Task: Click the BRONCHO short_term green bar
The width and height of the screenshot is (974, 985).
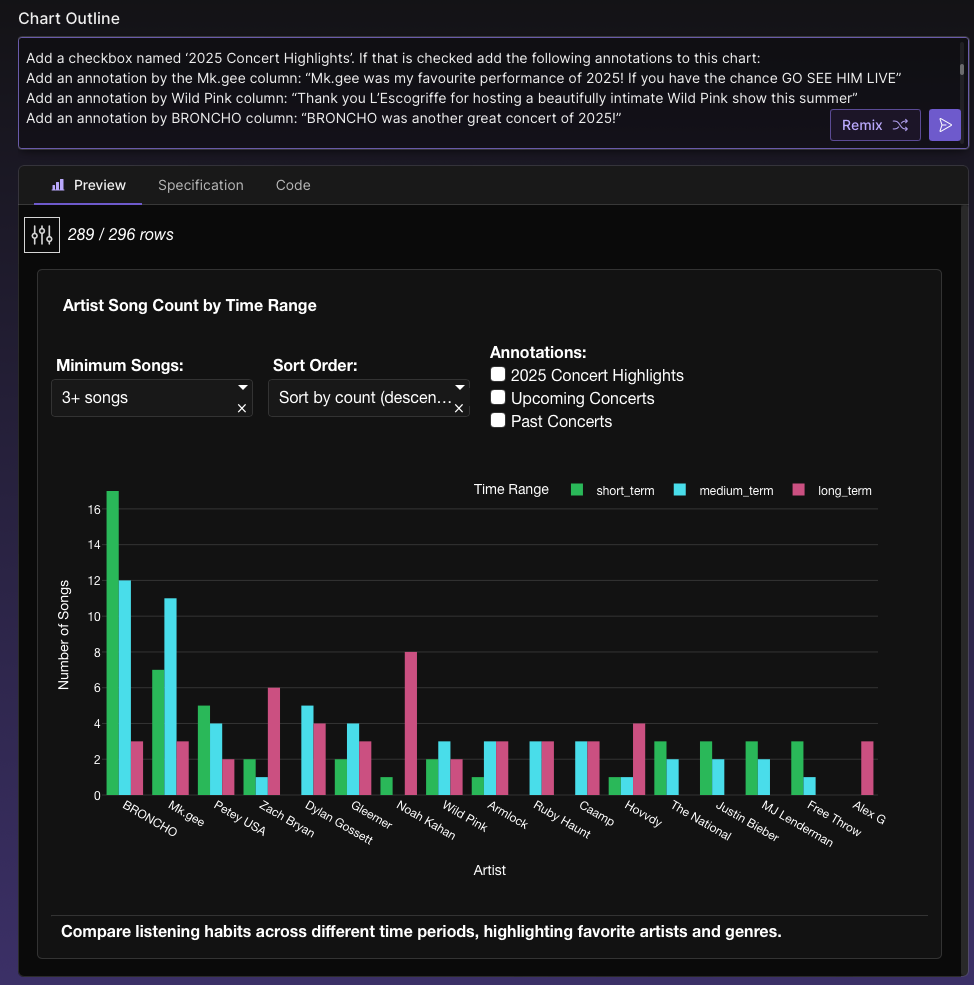Action: point(112,643)
